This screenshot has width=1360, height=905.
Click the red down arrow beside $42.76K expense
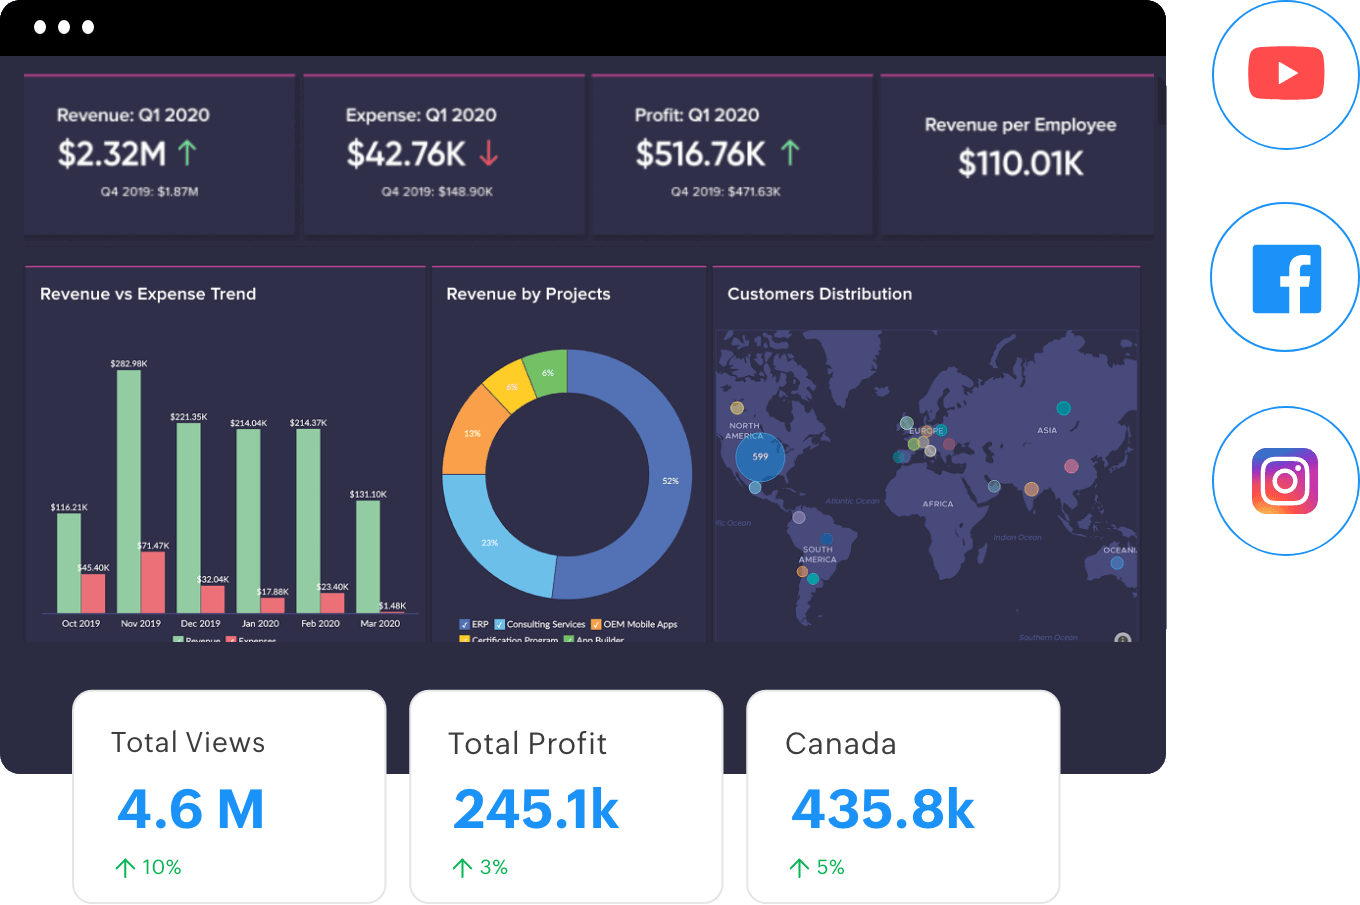tap(489, 153)
